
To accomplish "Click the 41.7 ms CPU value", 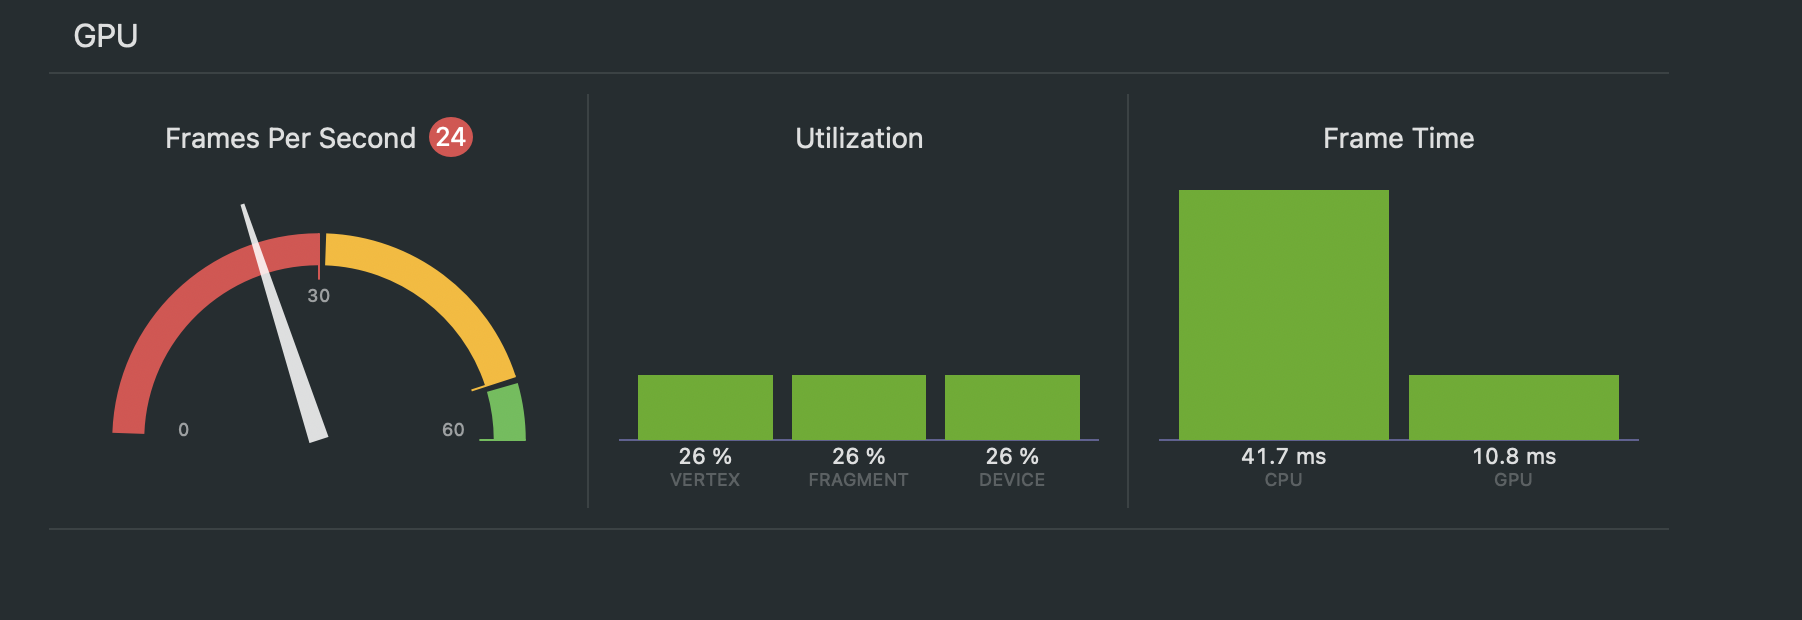I will (1283, 457).
